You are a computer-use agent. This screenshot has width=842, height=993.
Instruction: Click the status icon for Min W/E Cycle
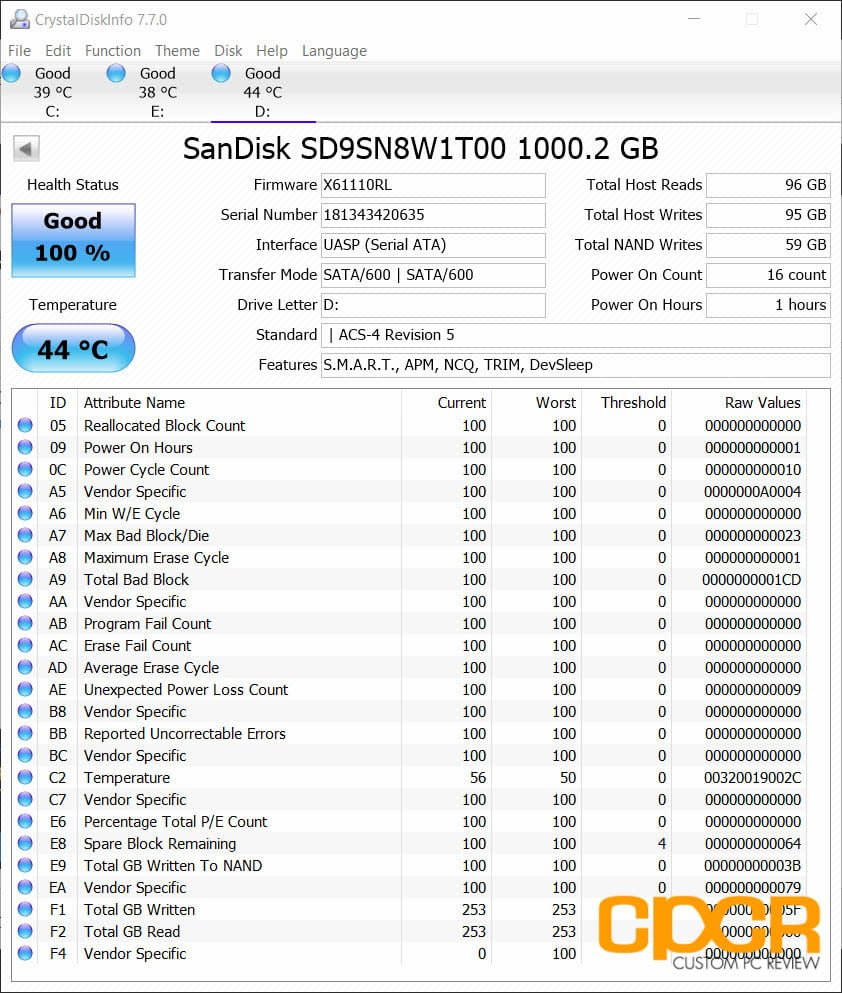coord(25,513)
